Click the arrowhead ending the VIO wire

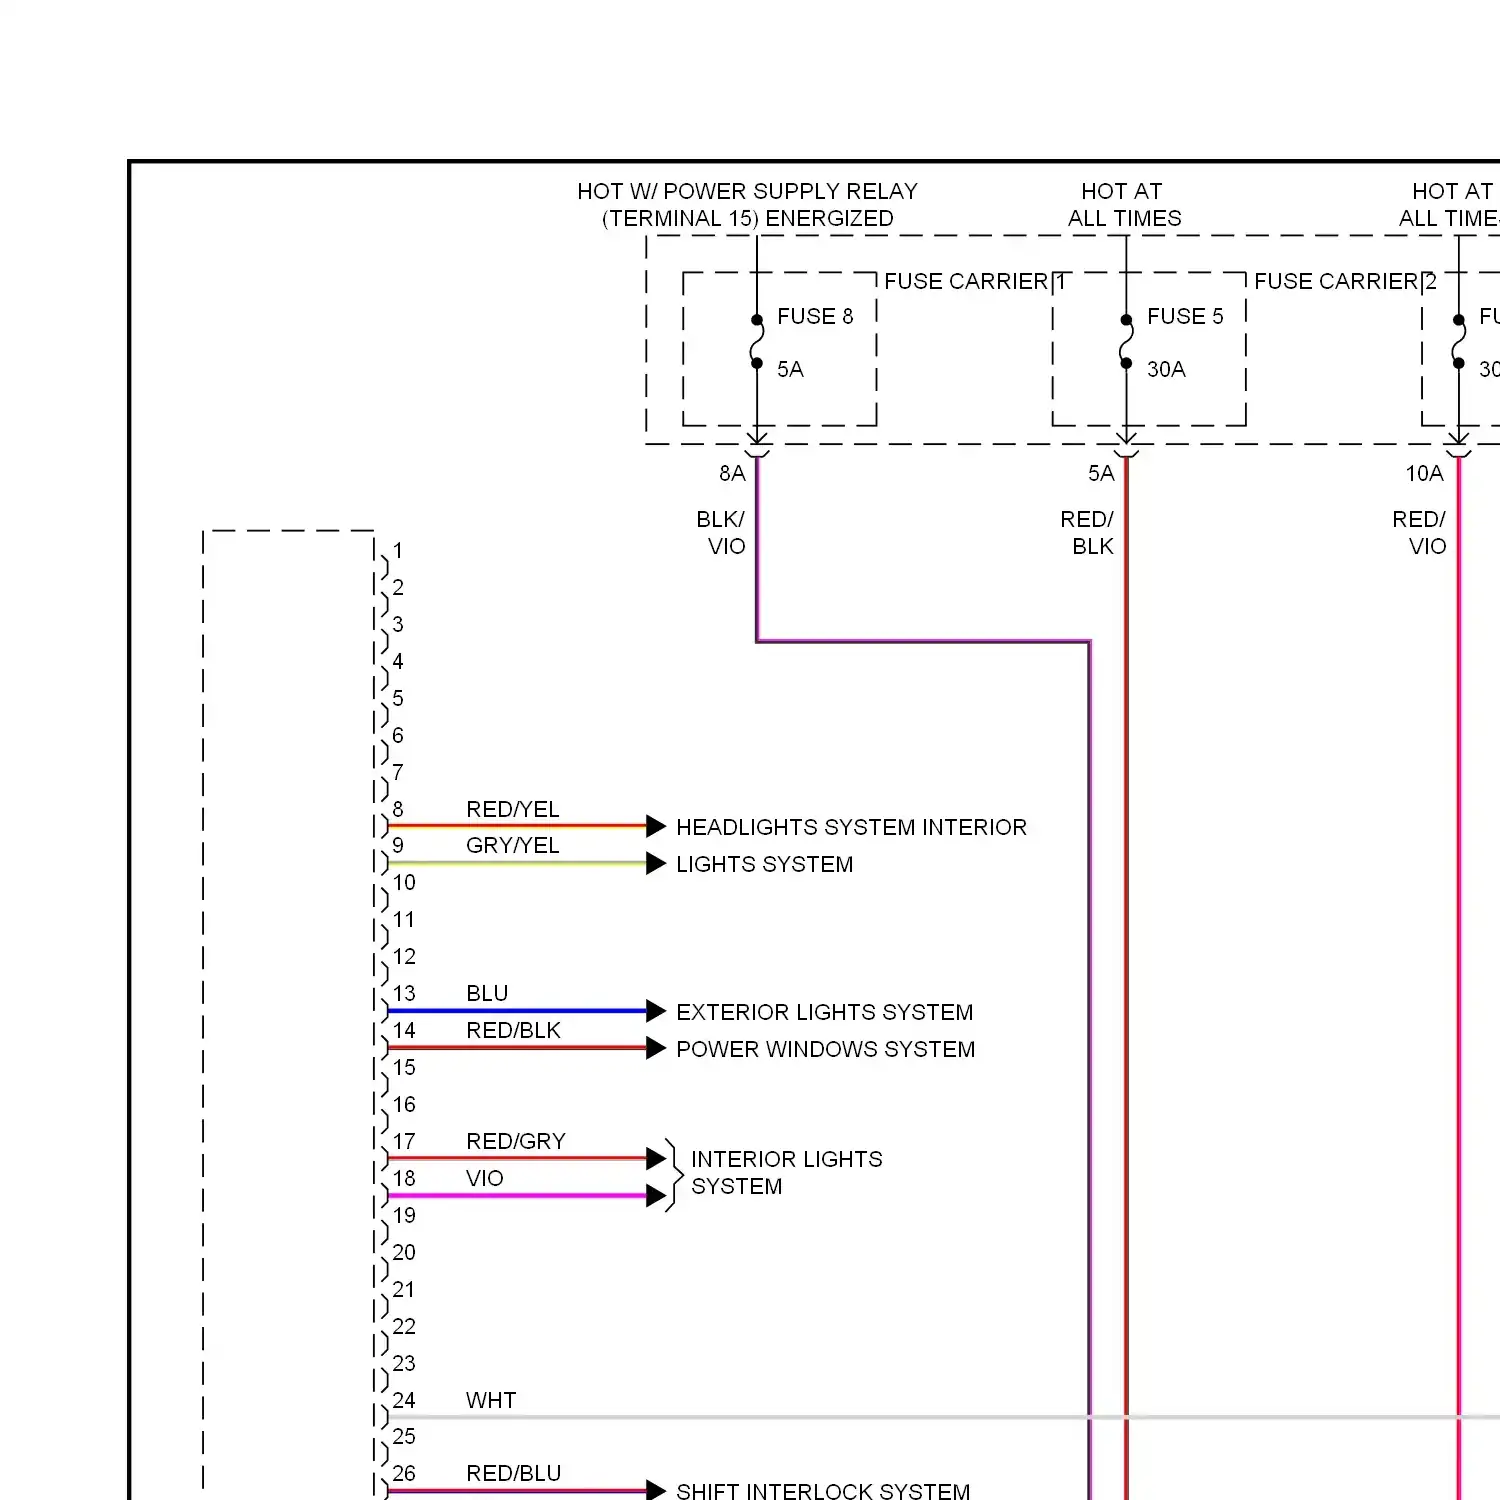[656, 1196]
